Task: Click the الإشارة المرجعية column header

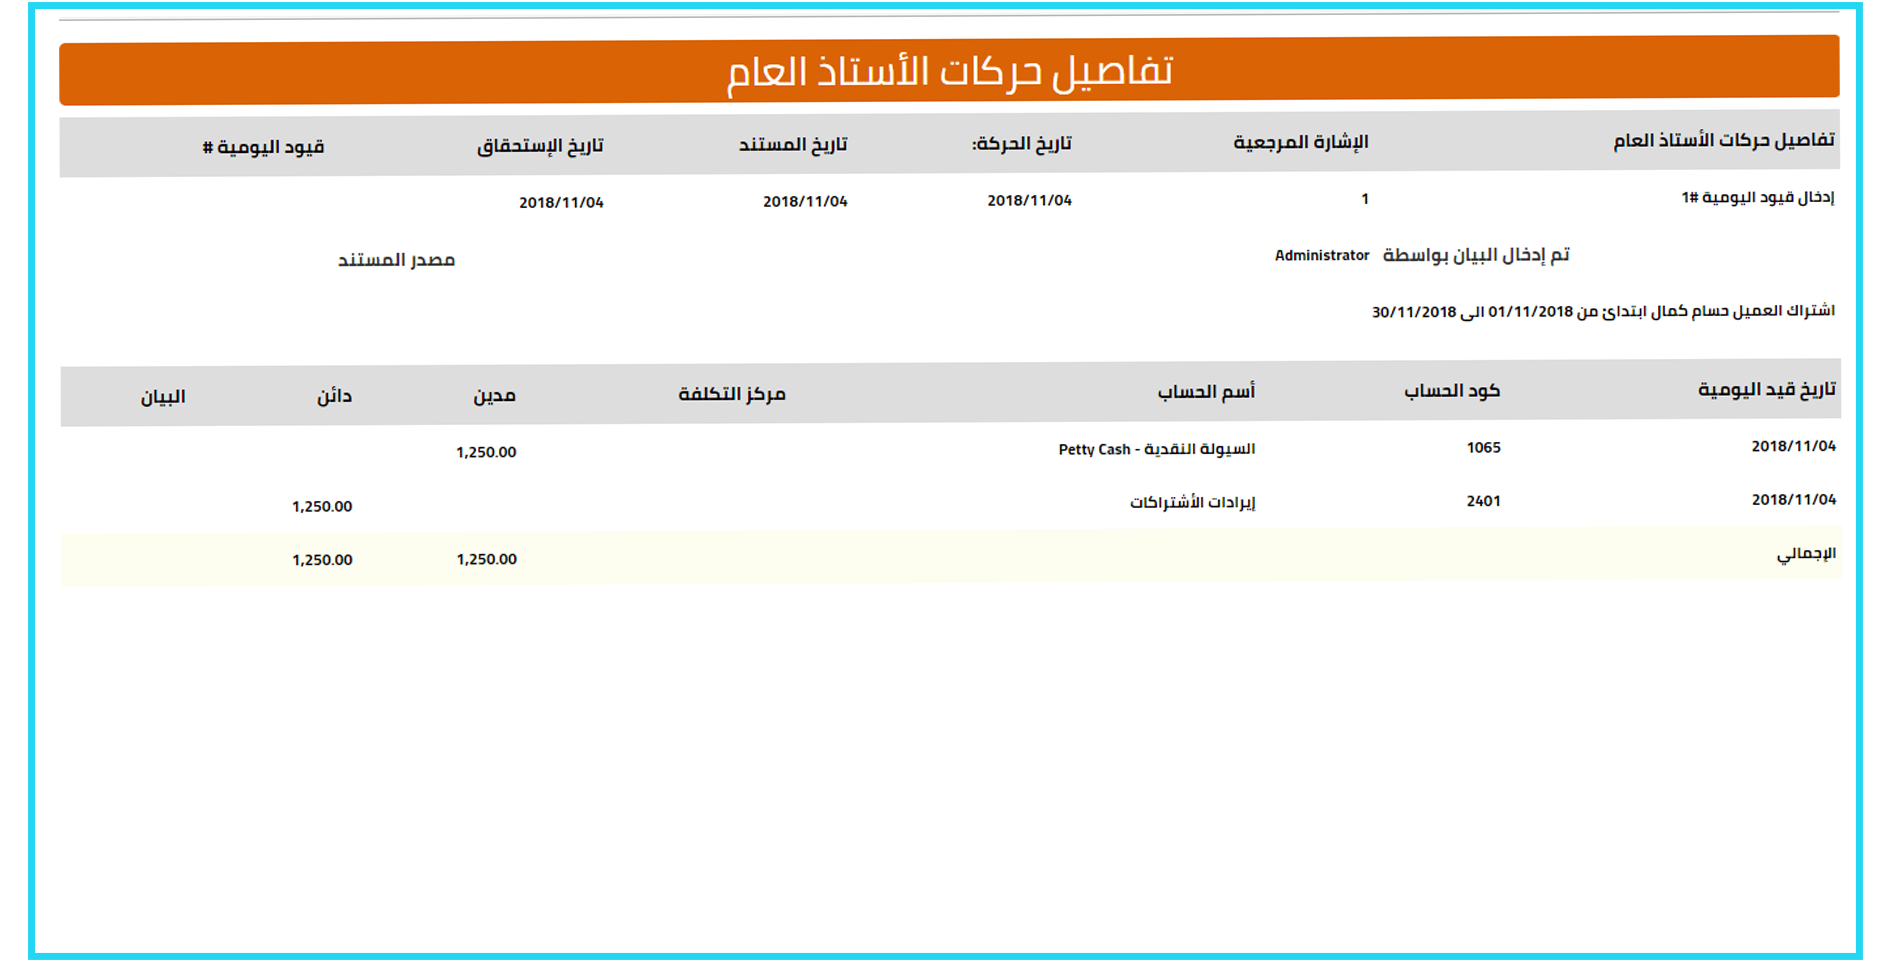Action: pos(1300,142)
